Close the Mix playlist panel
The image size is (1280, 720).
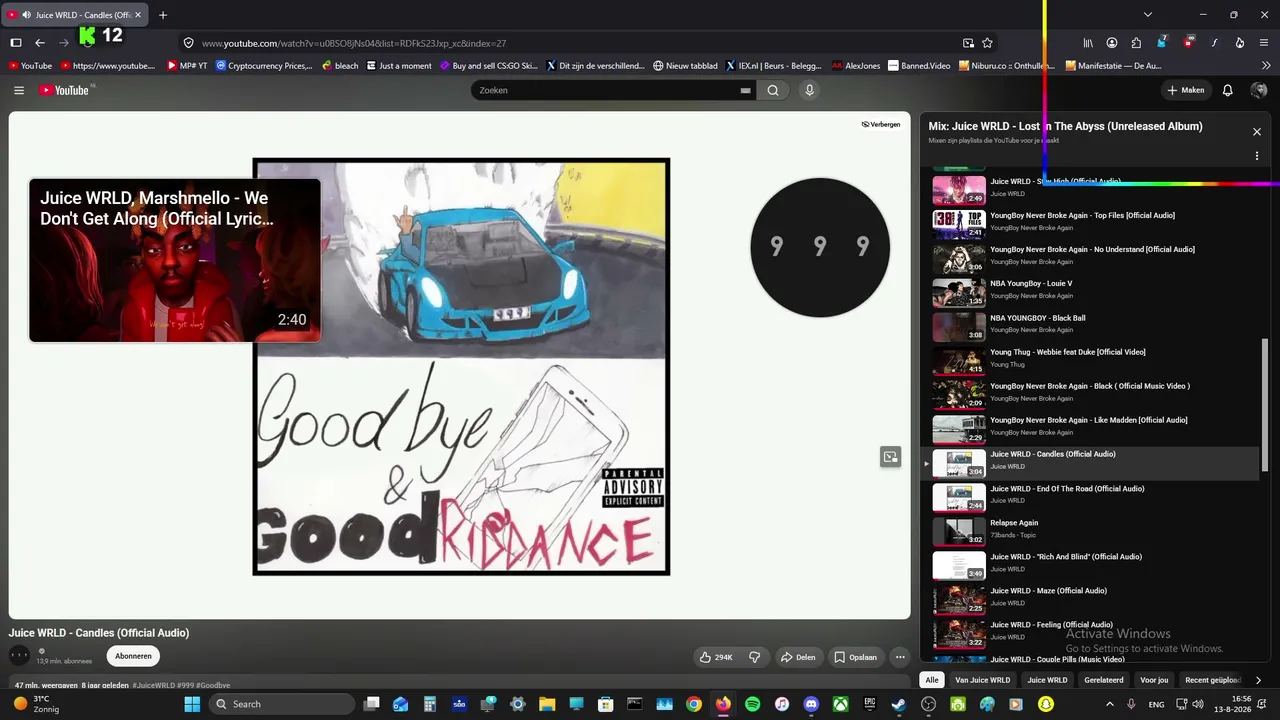[1257, 132]
